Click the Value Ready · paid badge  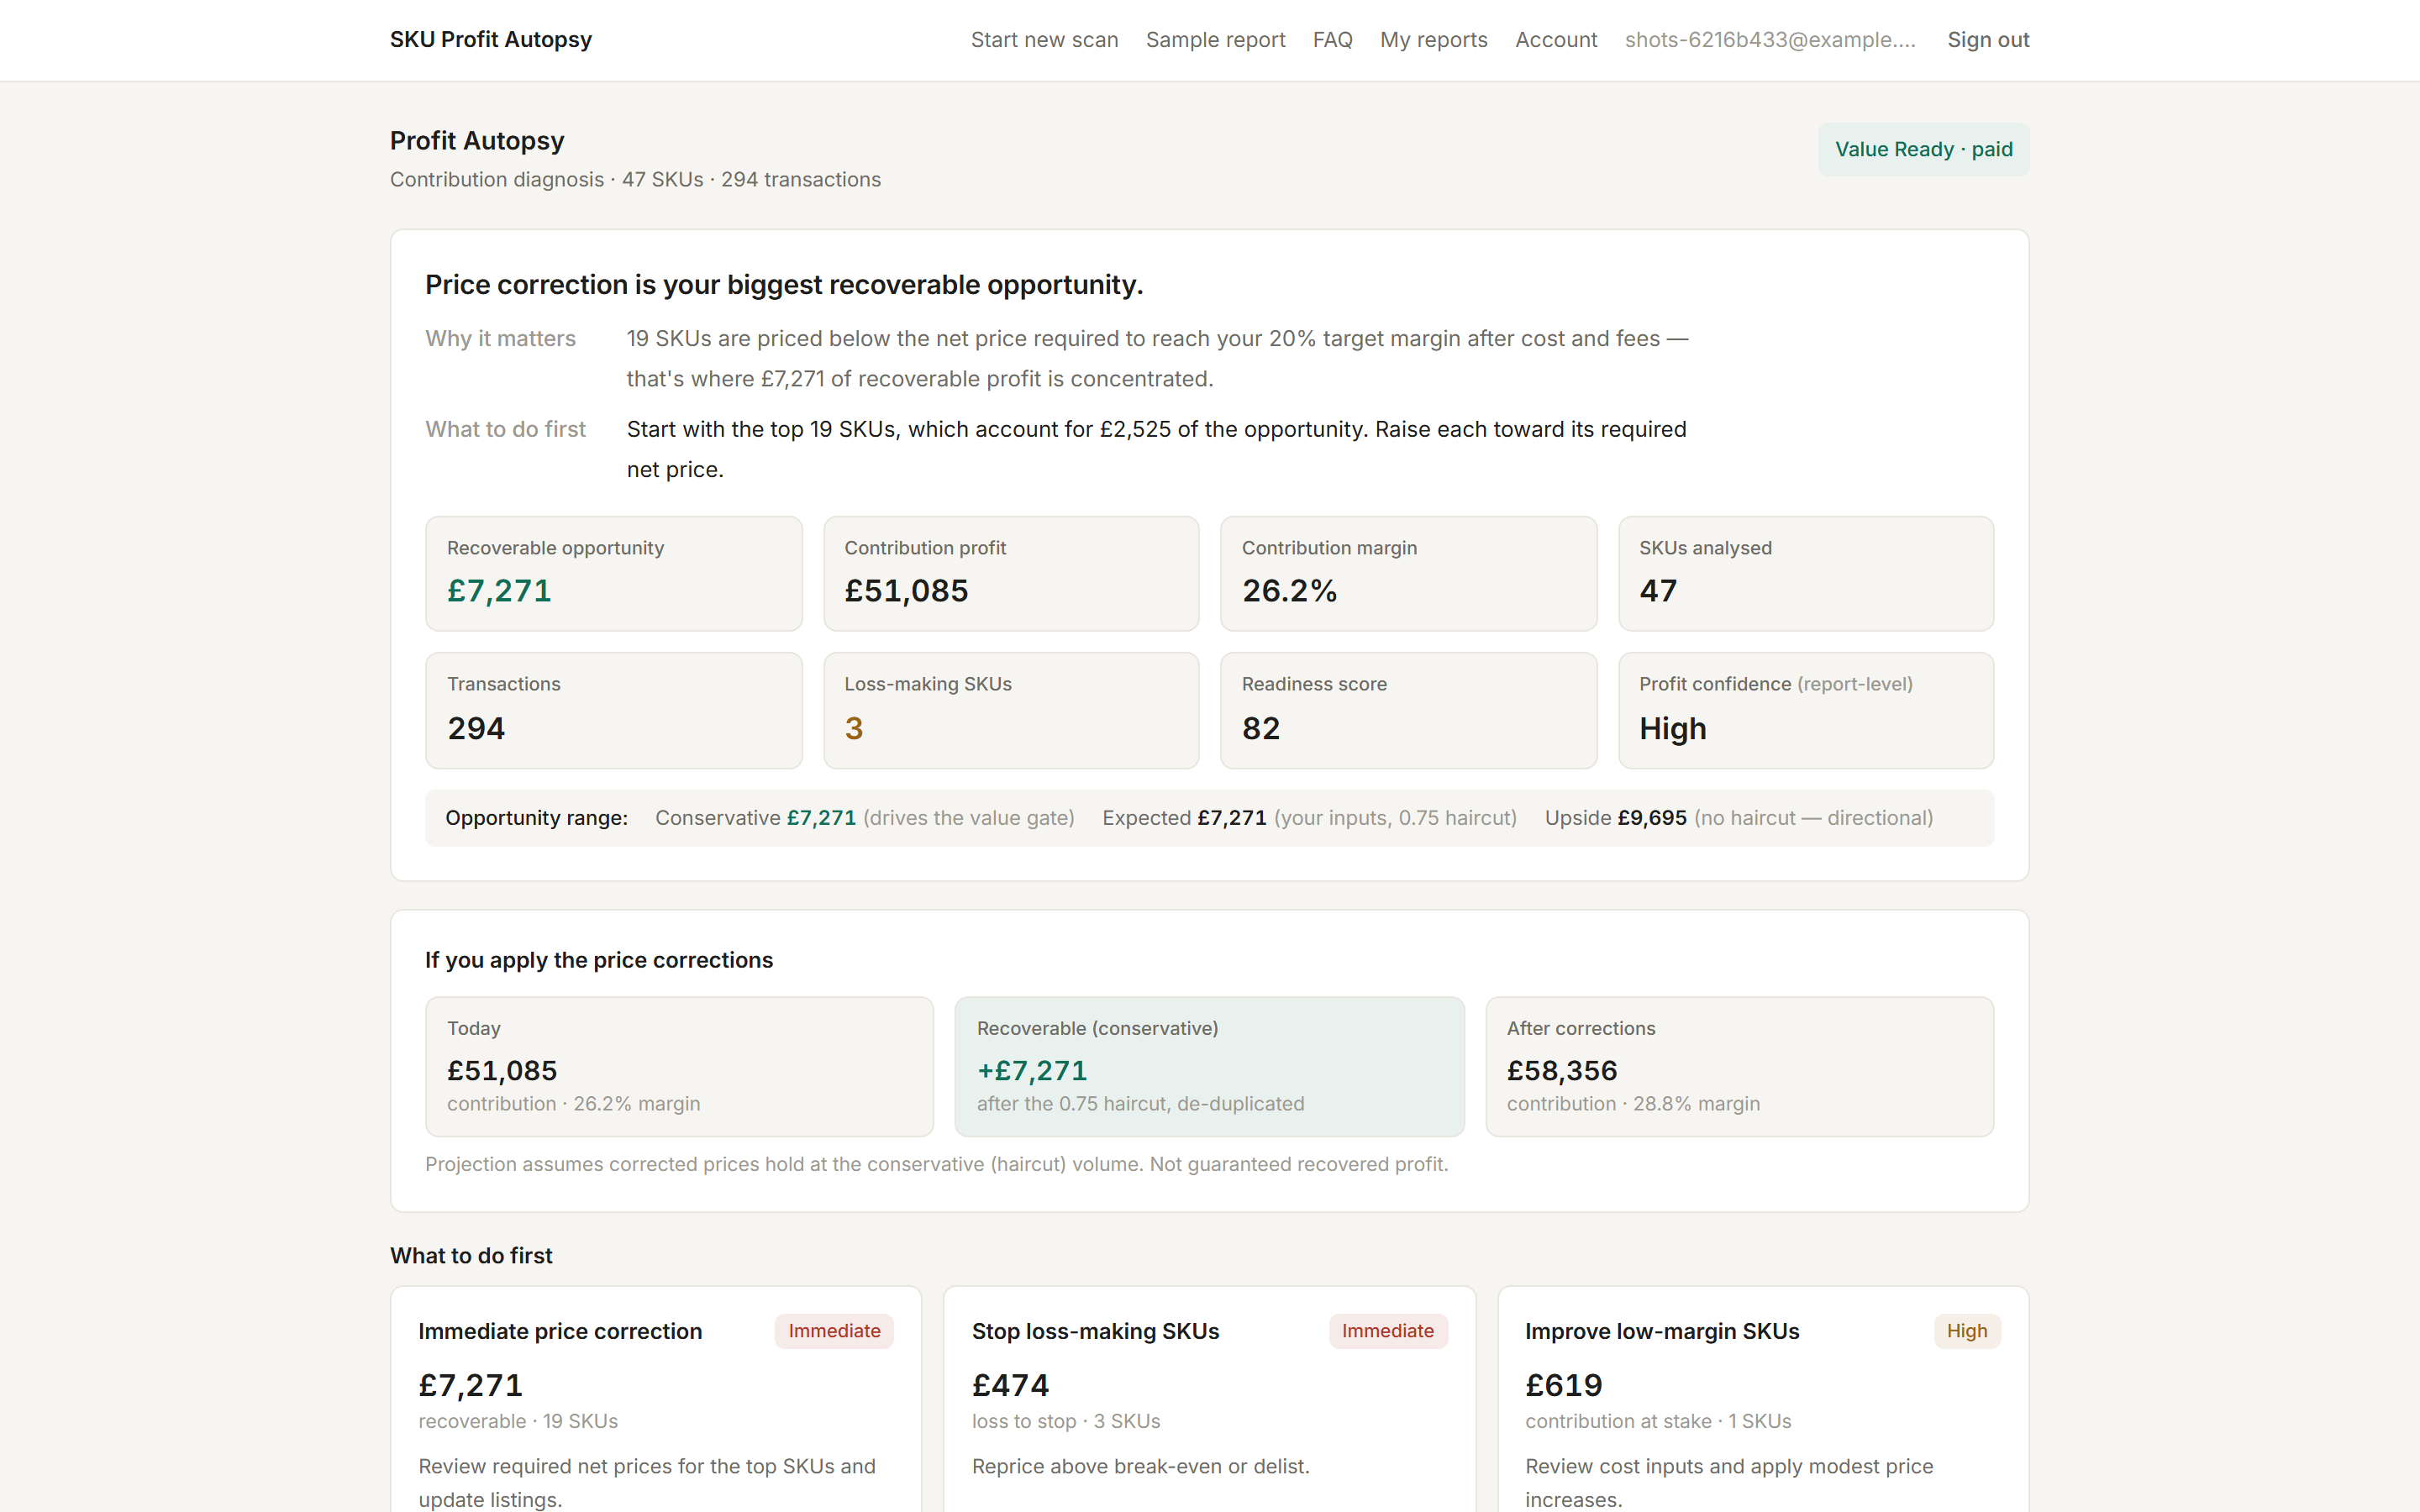pyautogui.click(x=1923, y=149)
